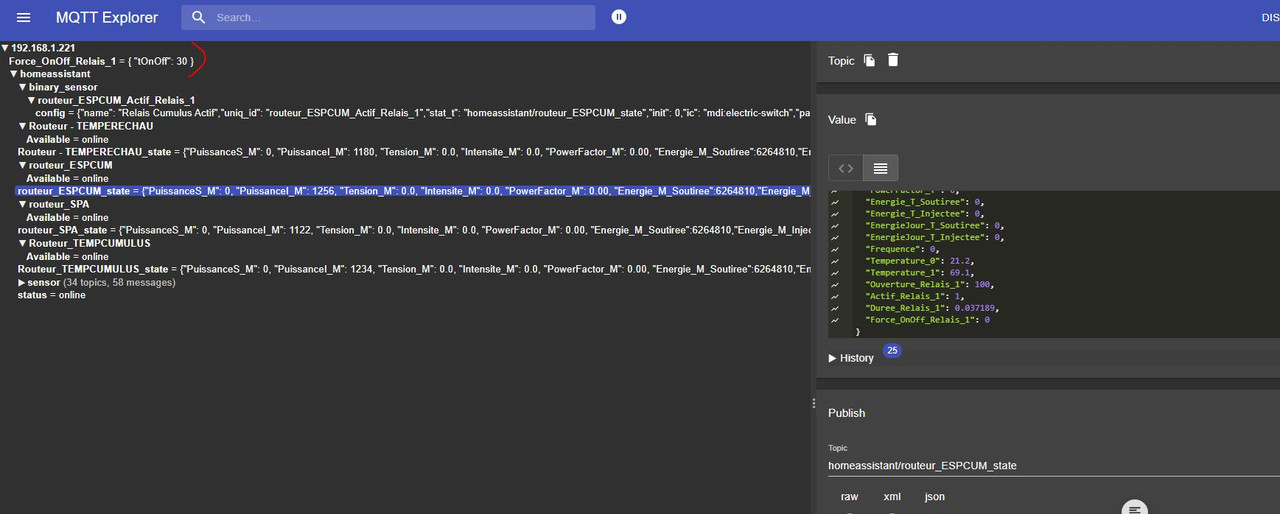The height and width of the screenshot is (514, 1280).
Task: Switch value view to raw lines mode
Action: (880, 168)
